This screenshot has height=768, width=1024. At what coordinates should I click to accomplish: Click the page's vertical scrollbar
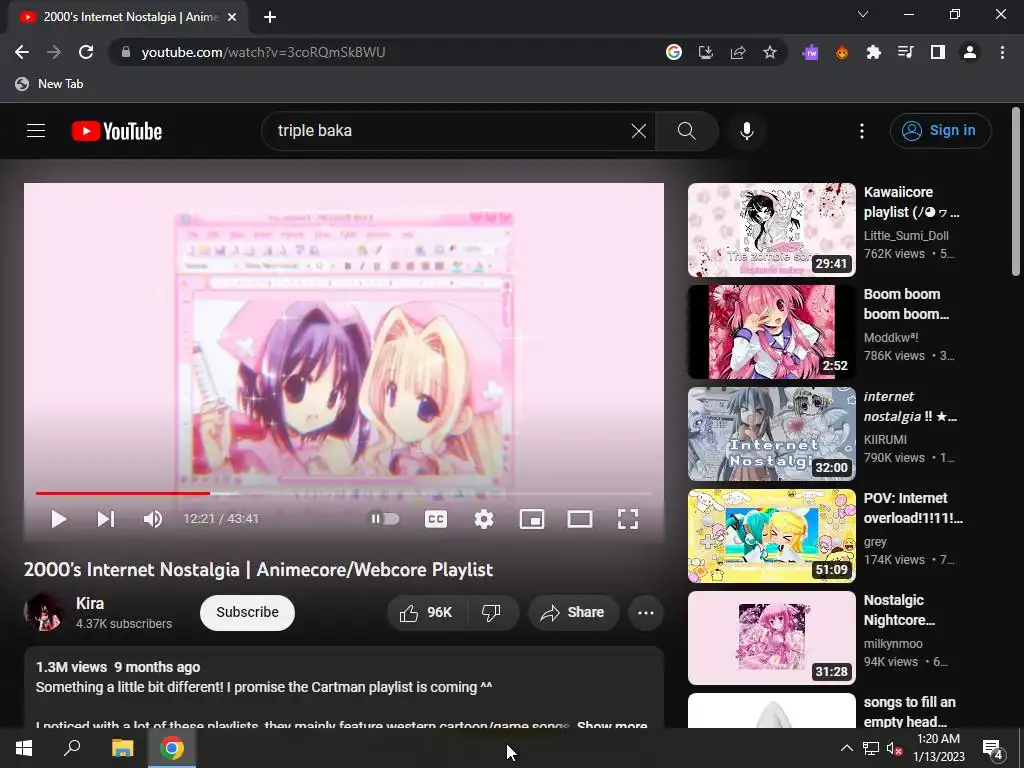(1016, 193)
